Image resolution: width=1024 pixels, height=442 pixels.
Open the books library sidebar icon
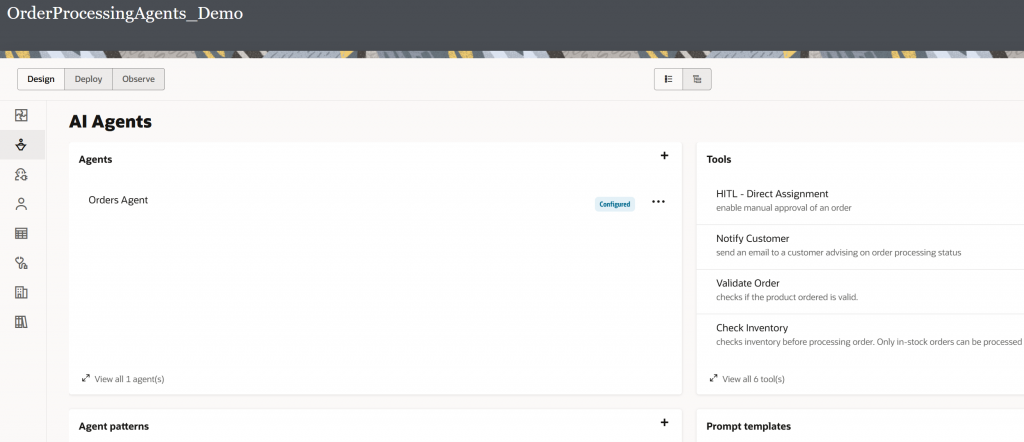pyautogui.click(x=21, y=322)
